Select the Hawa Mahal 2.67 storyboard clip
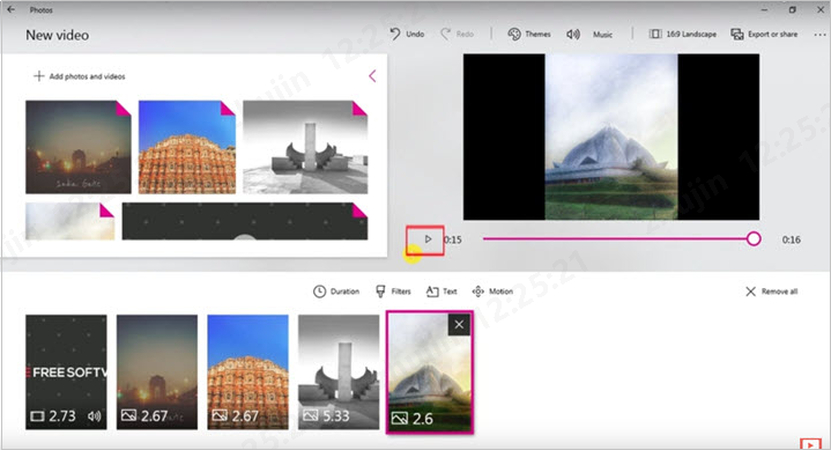 (248, 372)
